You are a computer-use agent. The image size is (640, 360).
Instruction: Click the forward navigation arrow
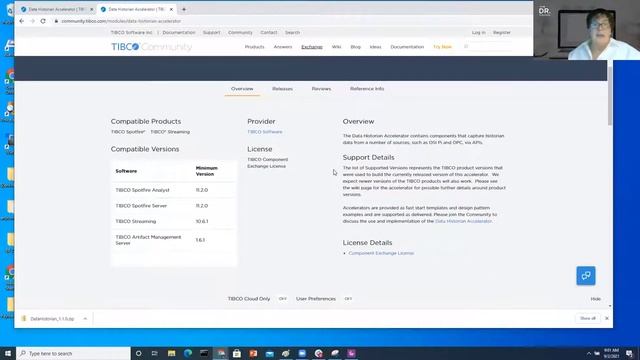coord(32,21)
